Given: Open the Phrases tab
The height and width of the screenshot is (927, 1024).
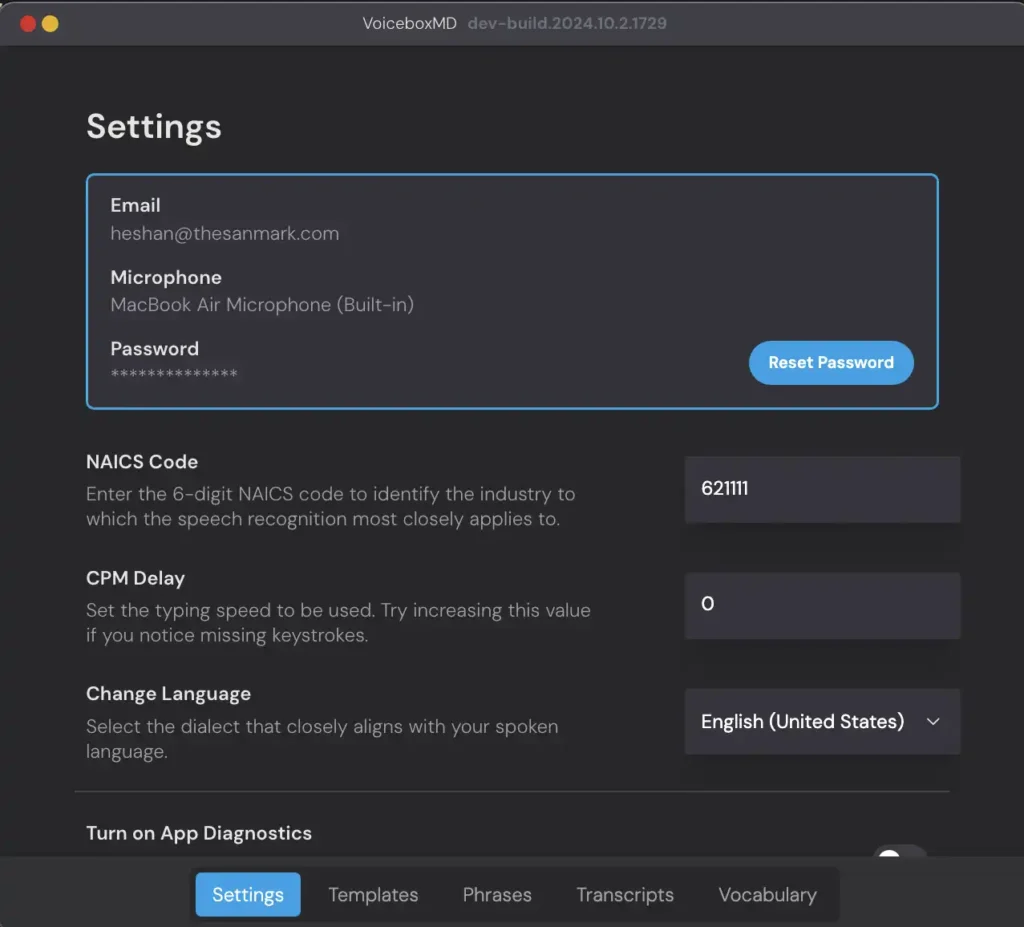Looking at the screenshot, I should [x=497, y=894].
